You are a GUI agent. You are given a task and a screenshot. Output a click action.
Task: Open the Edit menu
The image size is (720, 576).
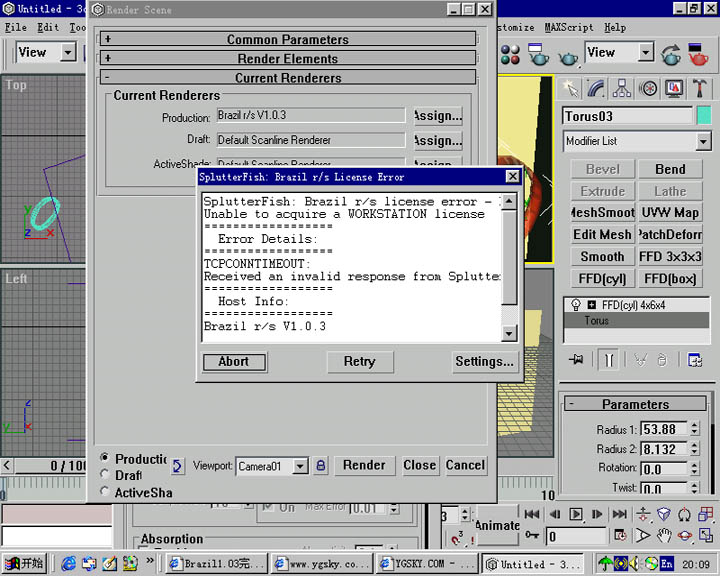click(x=48, y=28)
